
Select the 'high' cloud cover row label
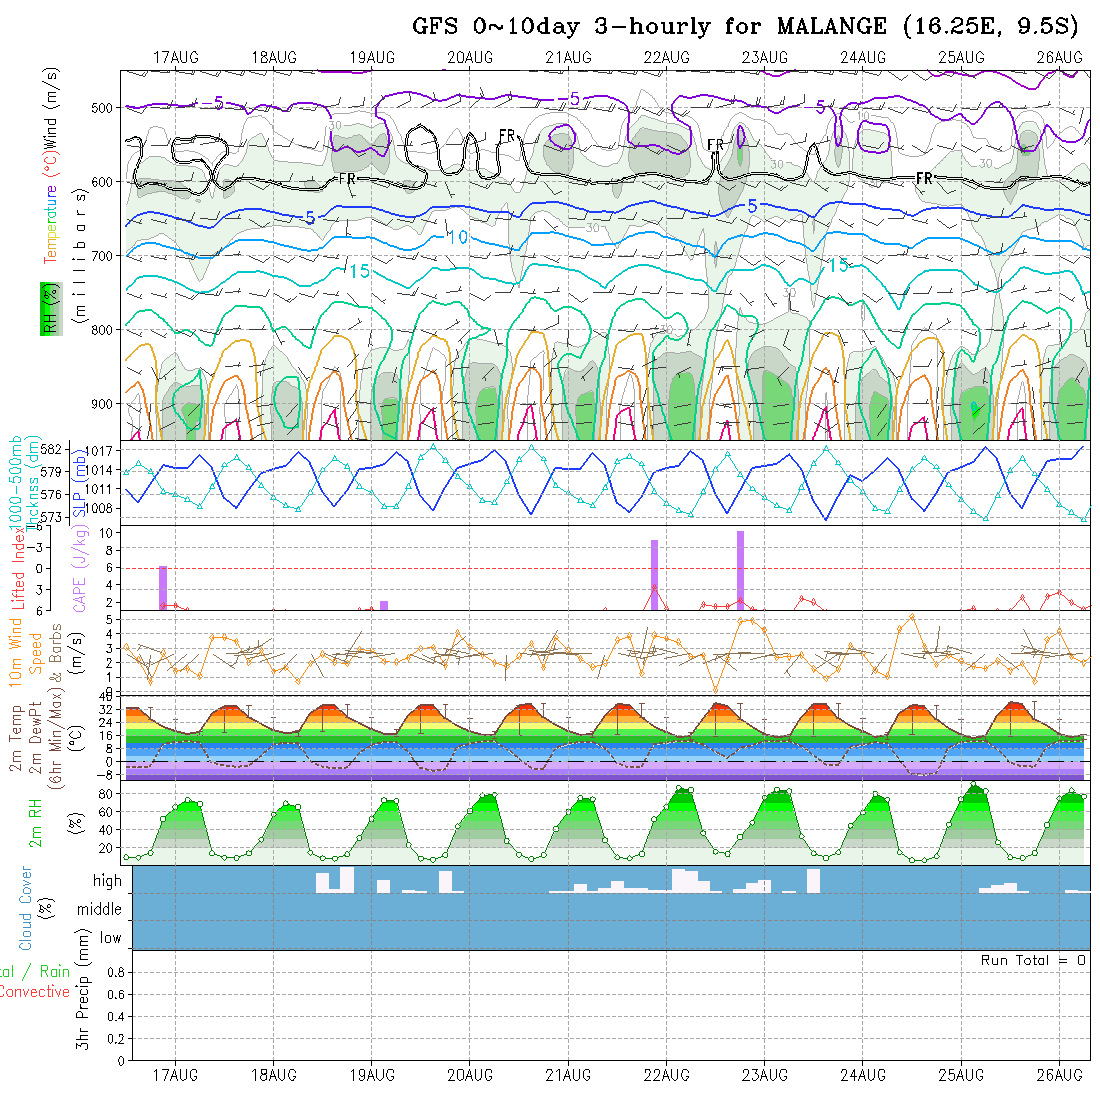coord(107,881)
